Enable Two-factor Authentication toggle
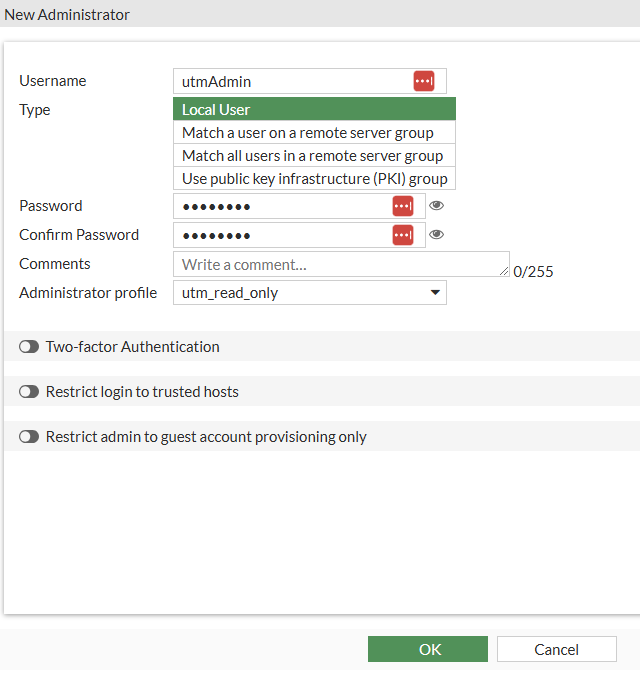This screenshot has height=679, width=640. (x=29, y=347)
